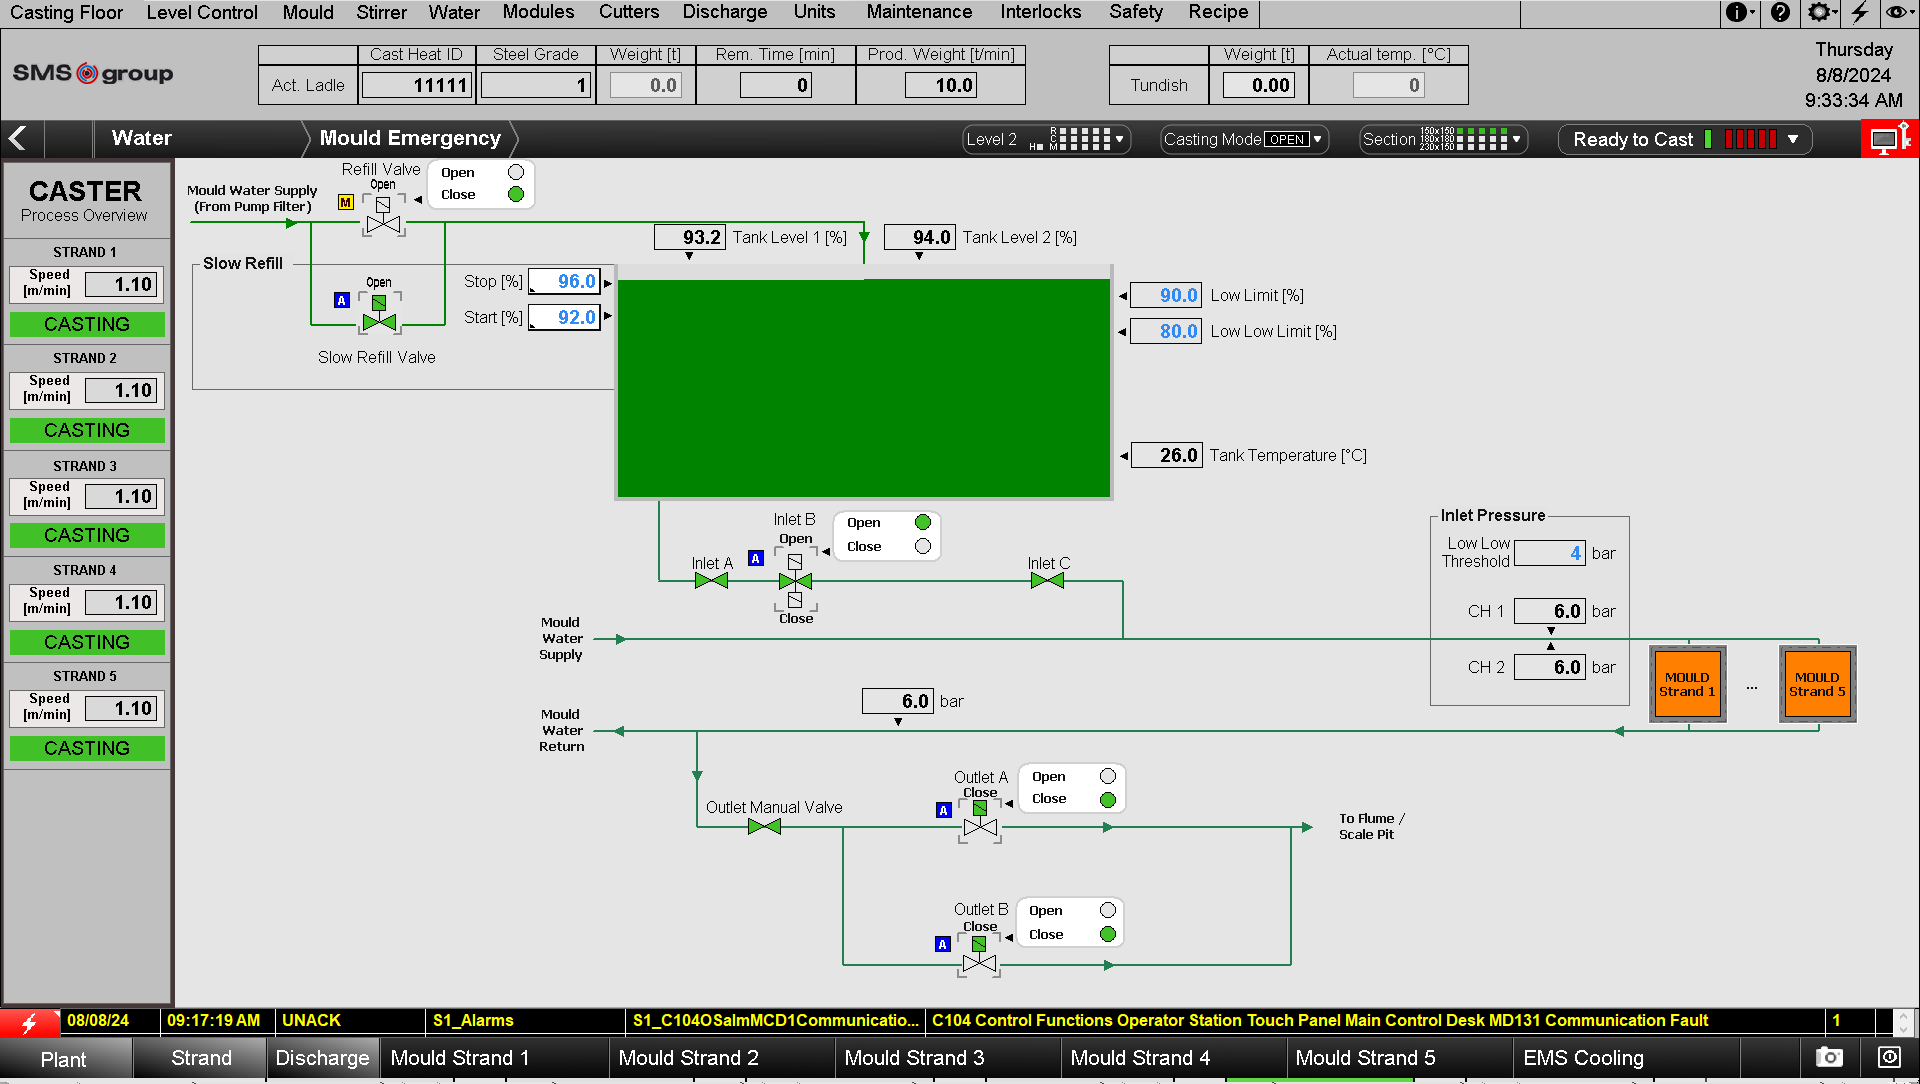This screenshot has width=1920, height=1084.
Task: Edit the Inlet Pressure Low Low Threshold field
Action: pyautogui.click(x=1550, y=553)
